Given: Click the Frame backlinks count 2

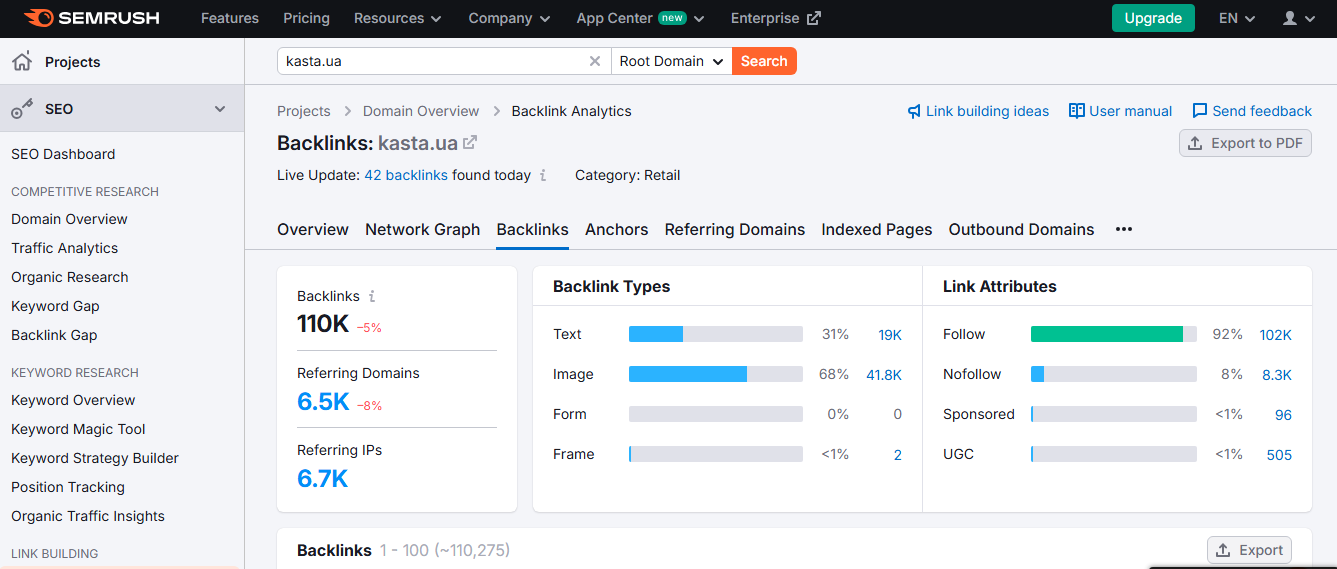Looking at the screenshot, I should [898, 455].
